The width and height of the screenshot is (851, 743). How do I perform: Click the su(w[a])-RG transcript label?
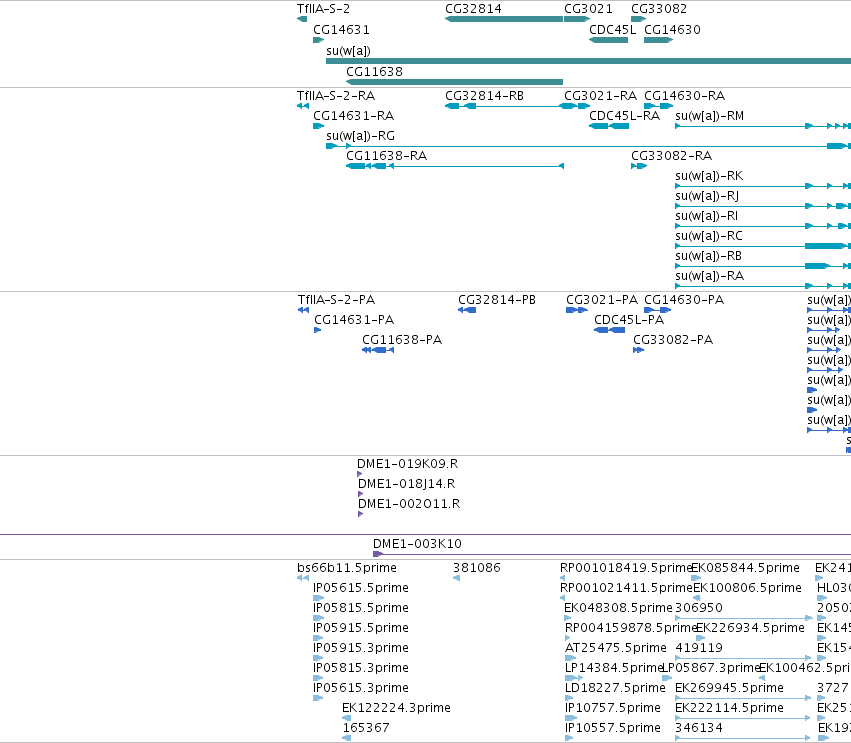(x=360, y=136)
